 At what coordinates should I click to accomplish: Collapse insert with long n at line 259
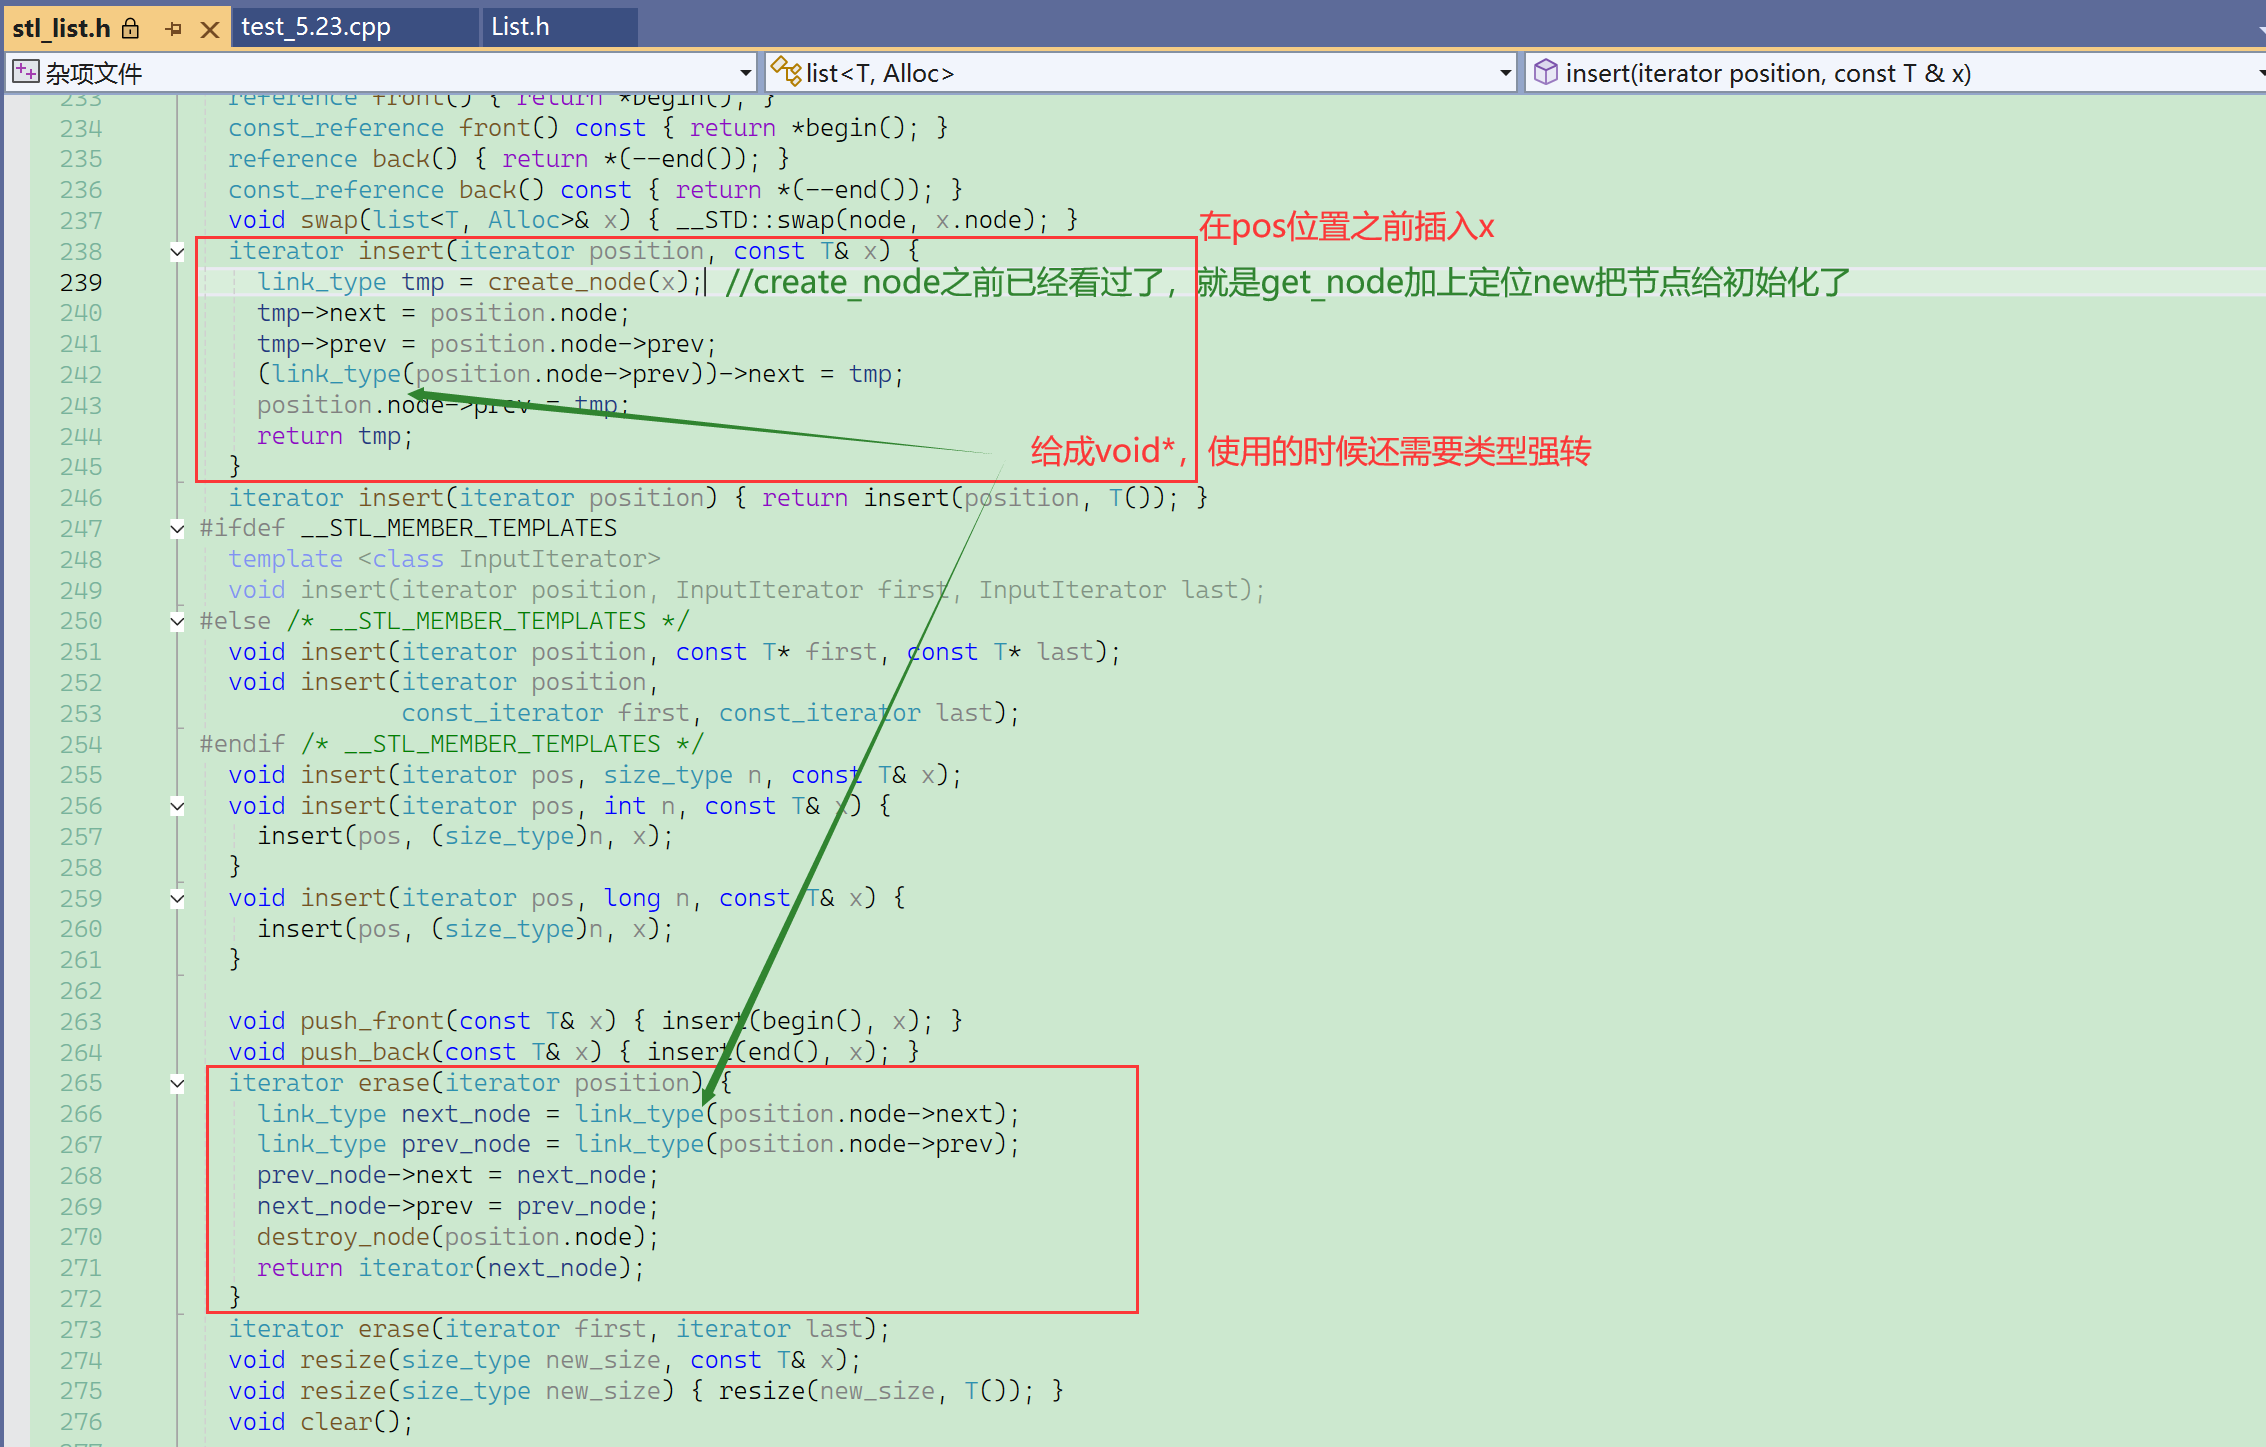[177, 898]
